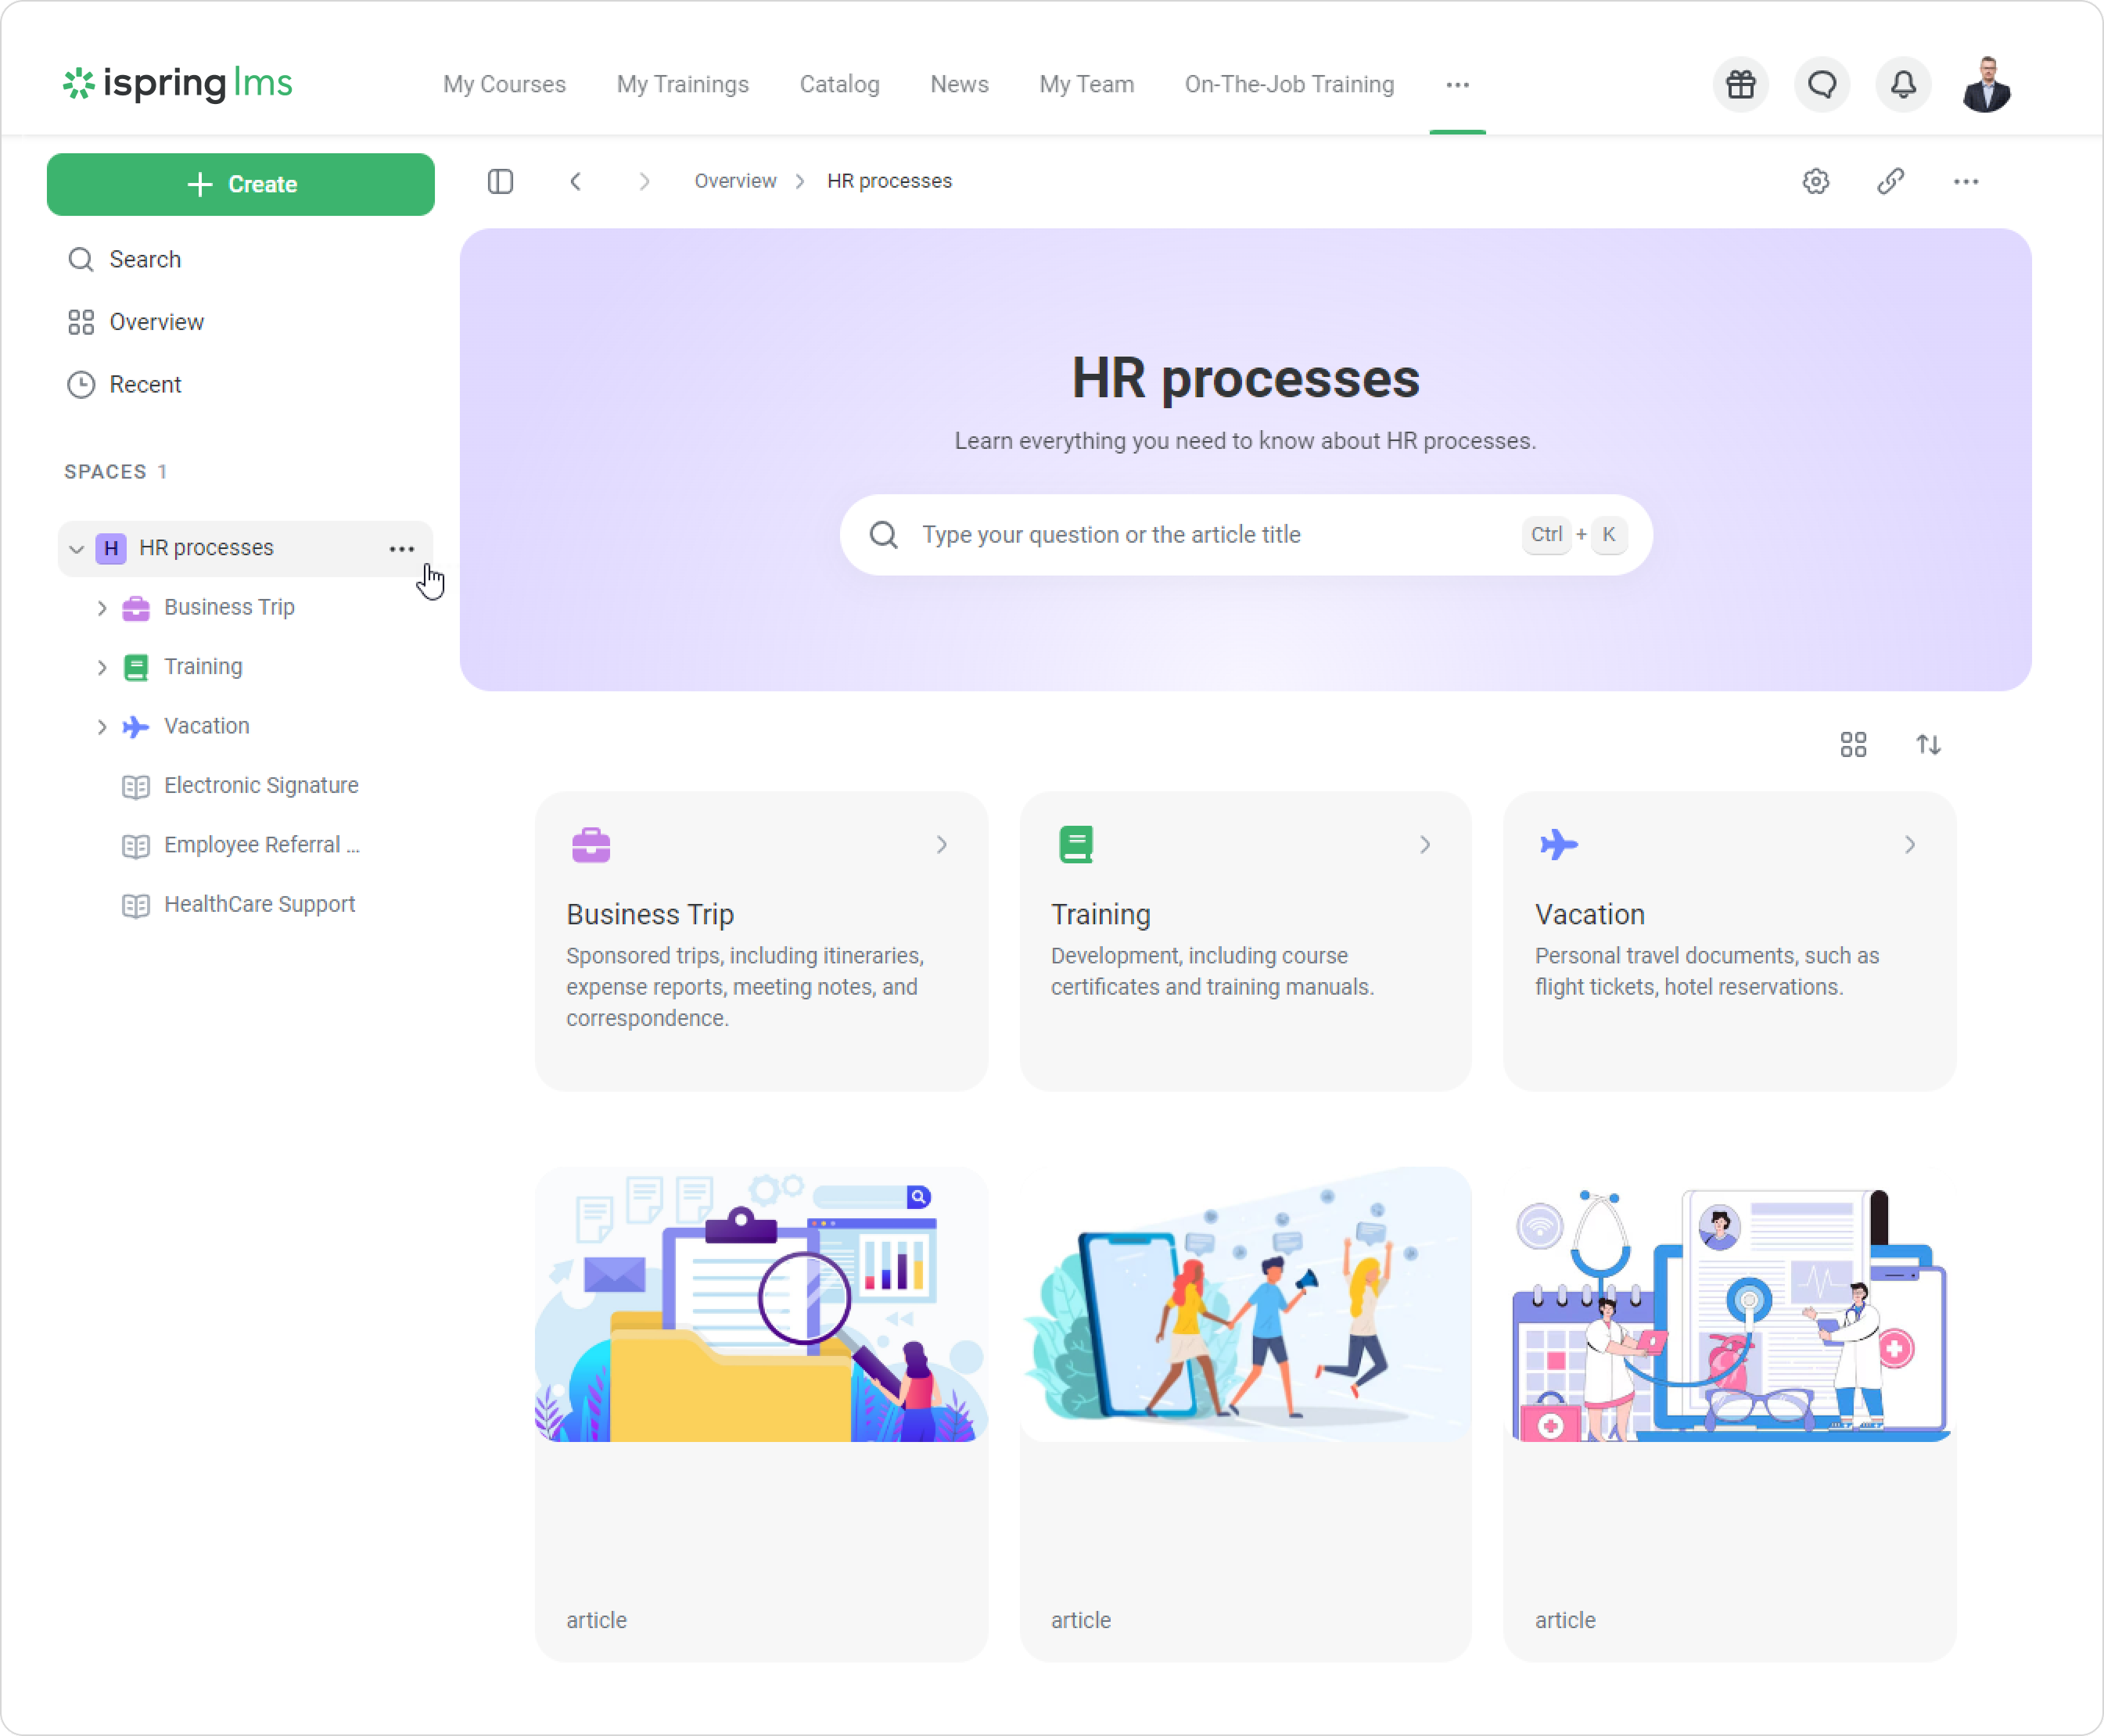Copy link with the chain icon

(x=1890, y=181)
